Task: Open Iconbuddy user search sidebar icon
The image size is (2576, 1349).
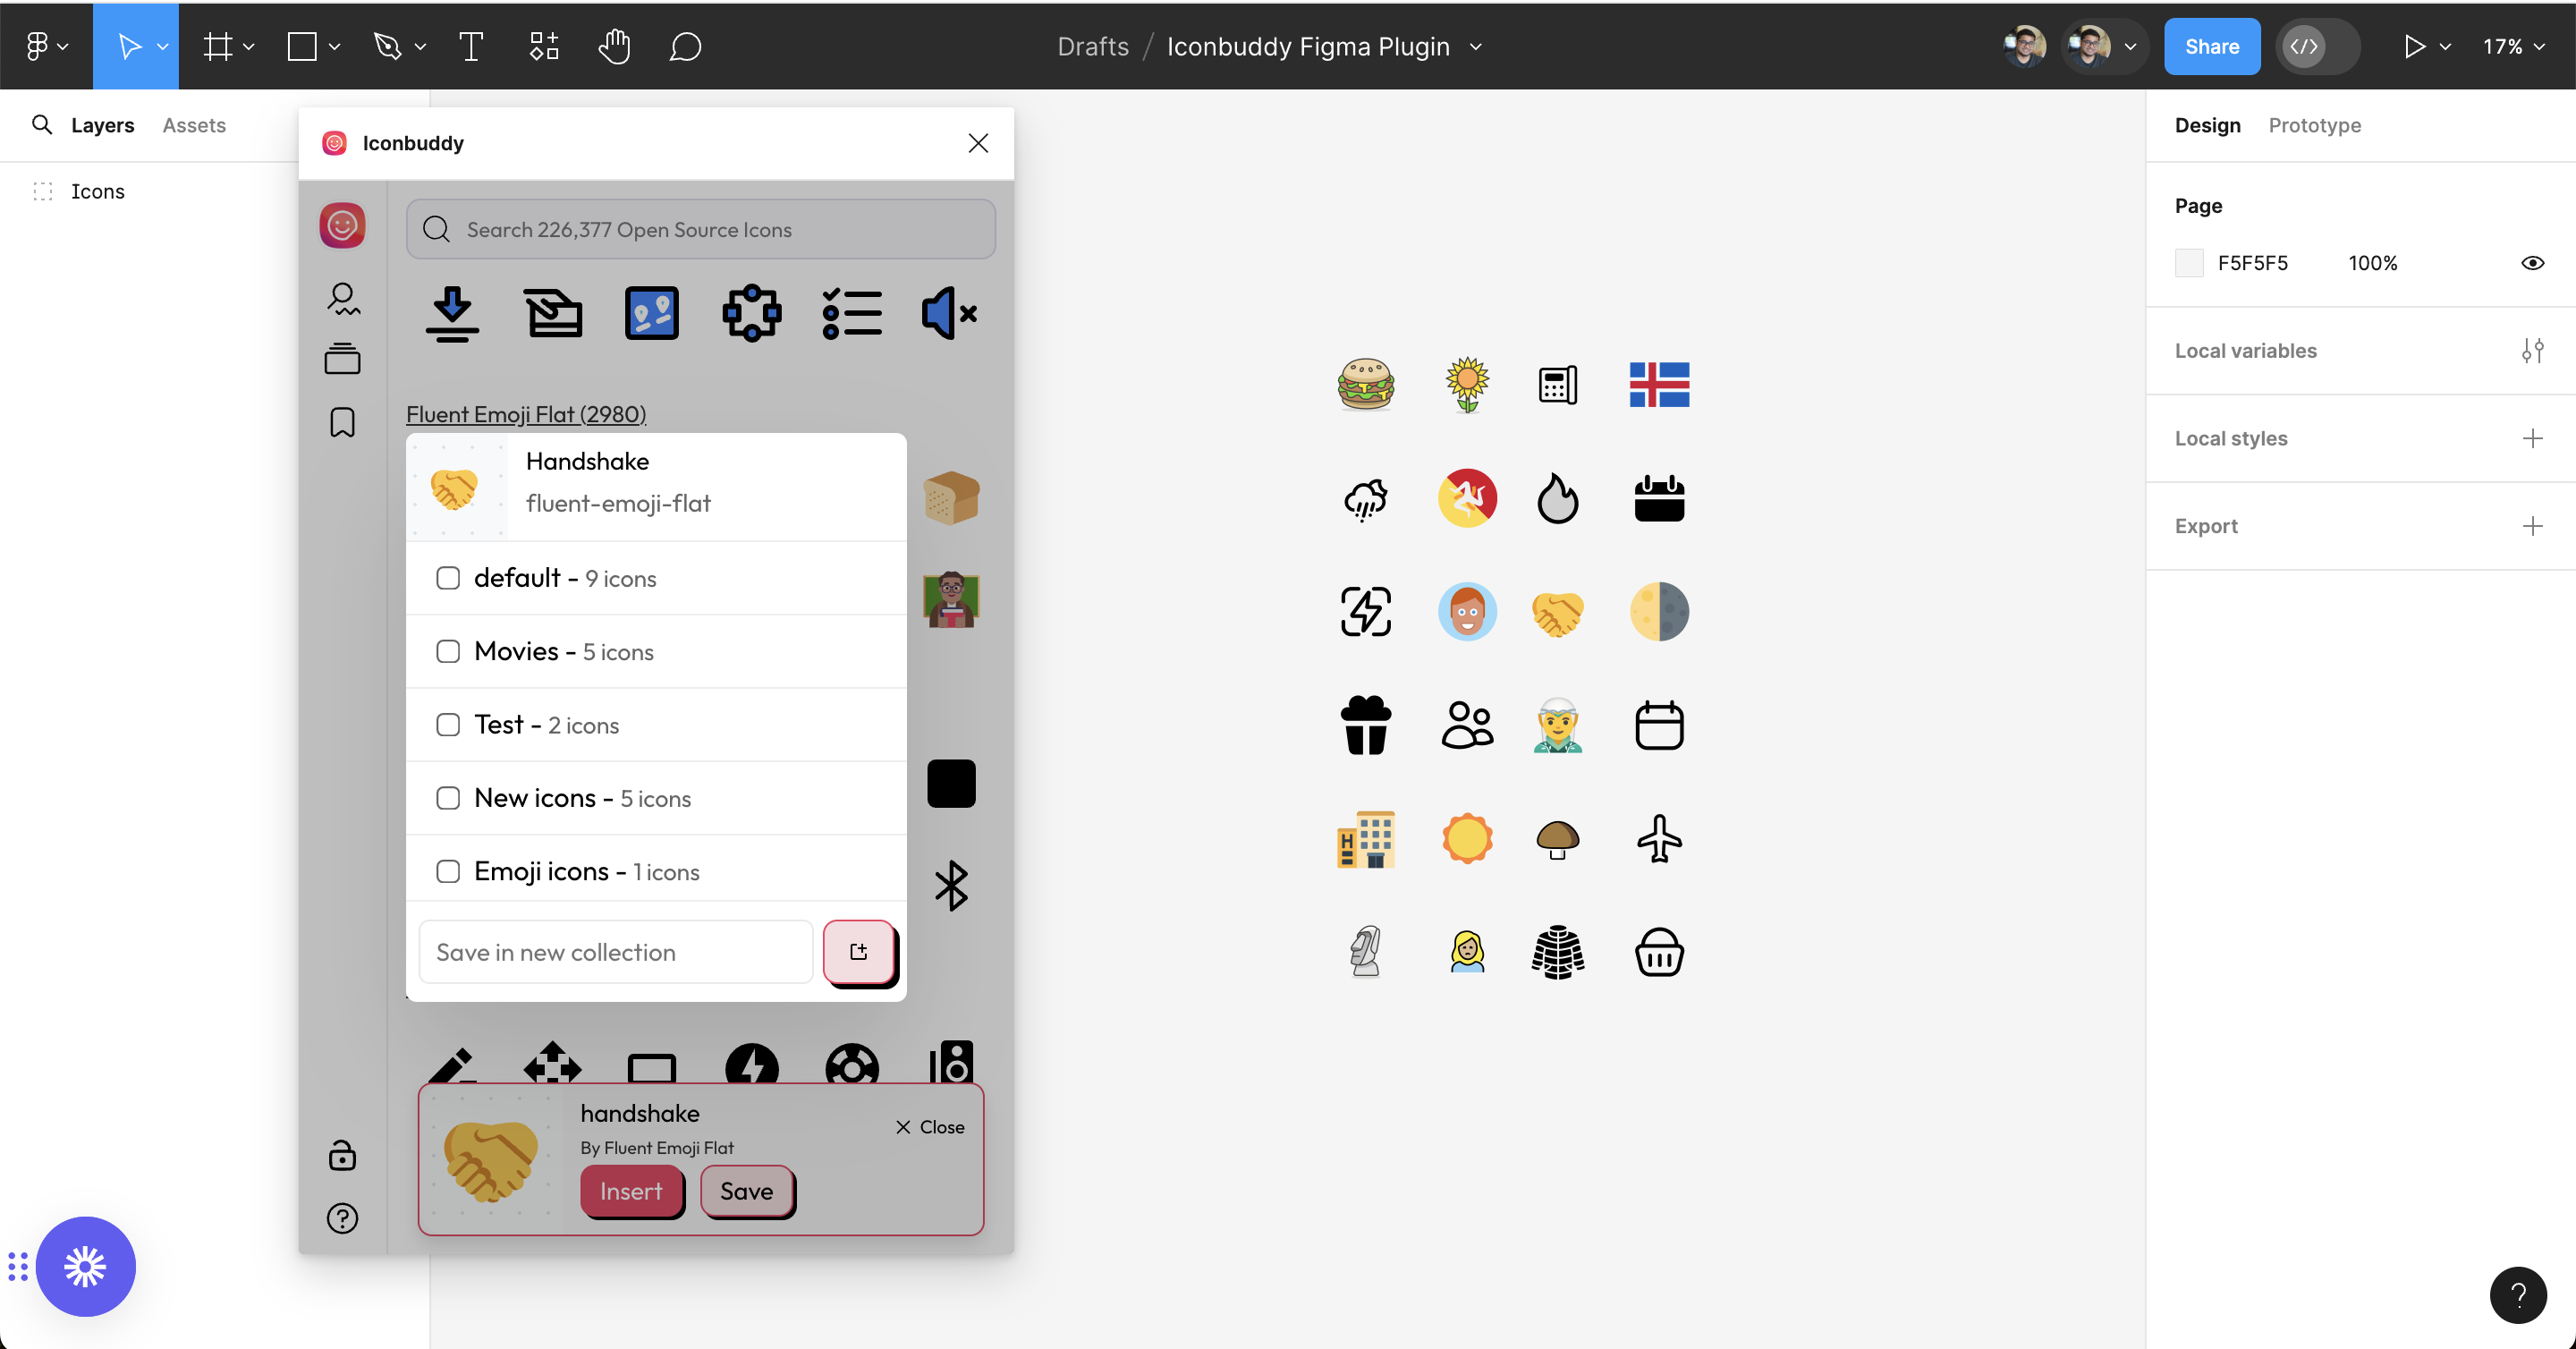Action: click(342, 299)
